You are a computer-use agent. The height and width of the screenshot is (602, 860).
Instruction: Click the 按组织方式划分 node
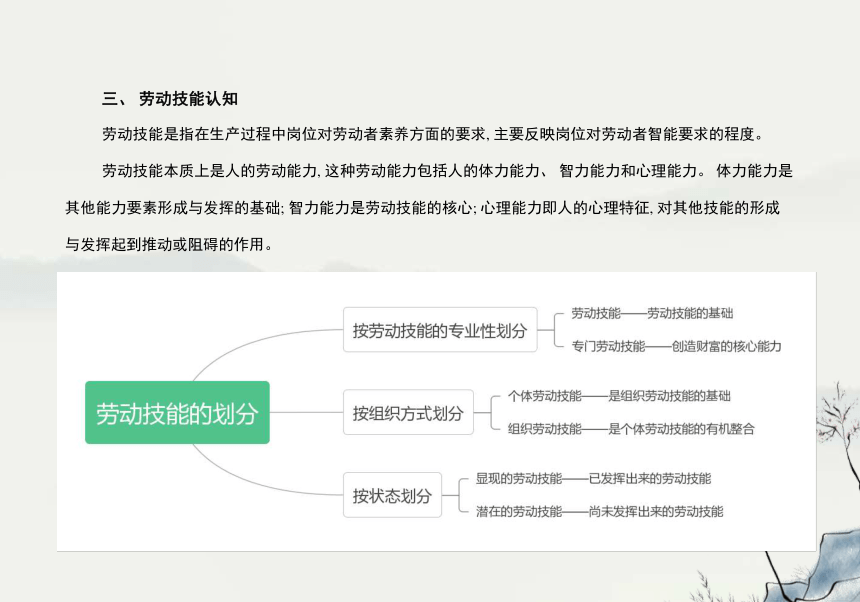408,412
